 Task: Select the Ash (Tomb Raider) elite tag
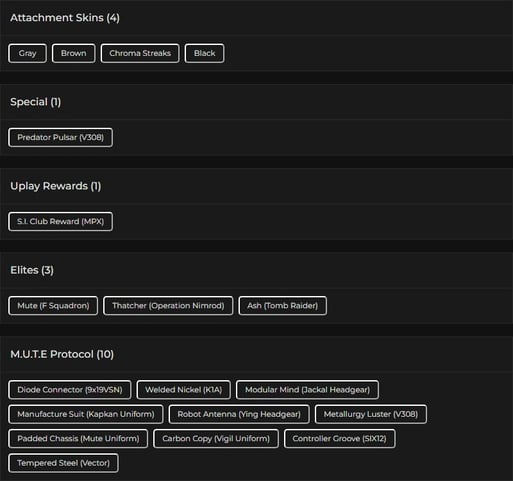[282, 306]
